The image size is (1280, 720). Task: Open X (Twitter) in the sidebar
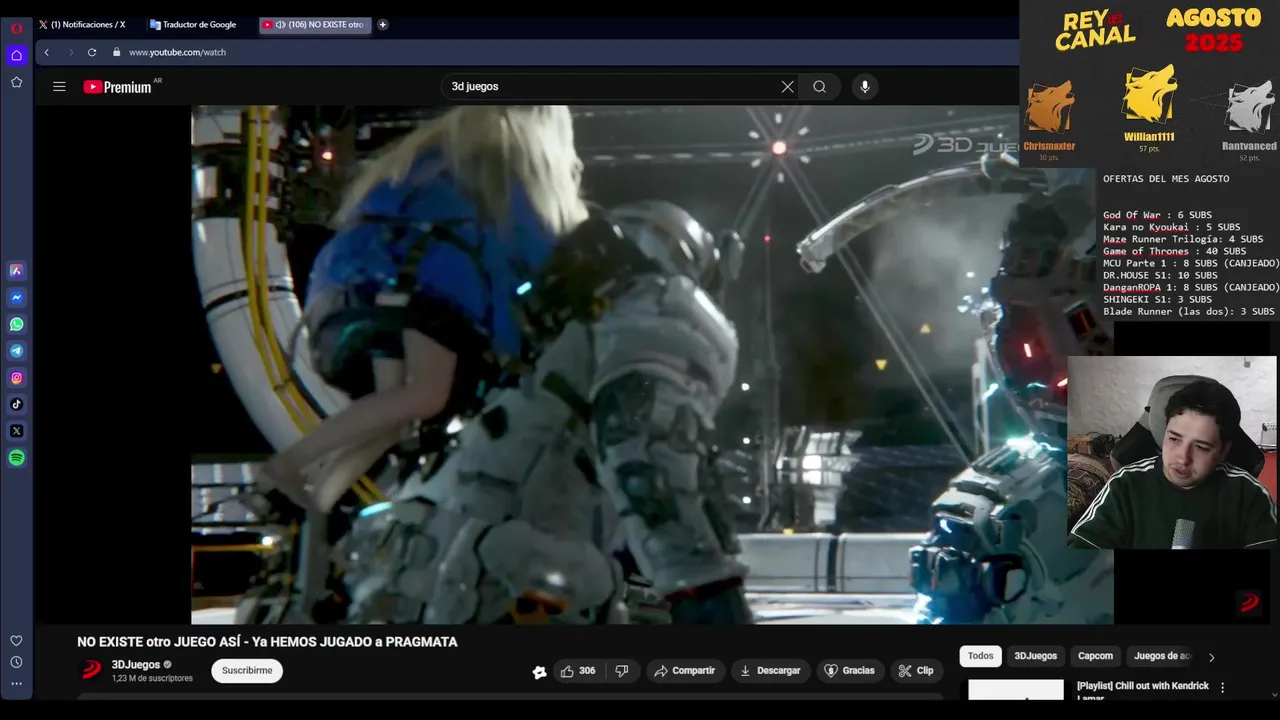pyautogui.click(x=16, y=431)
